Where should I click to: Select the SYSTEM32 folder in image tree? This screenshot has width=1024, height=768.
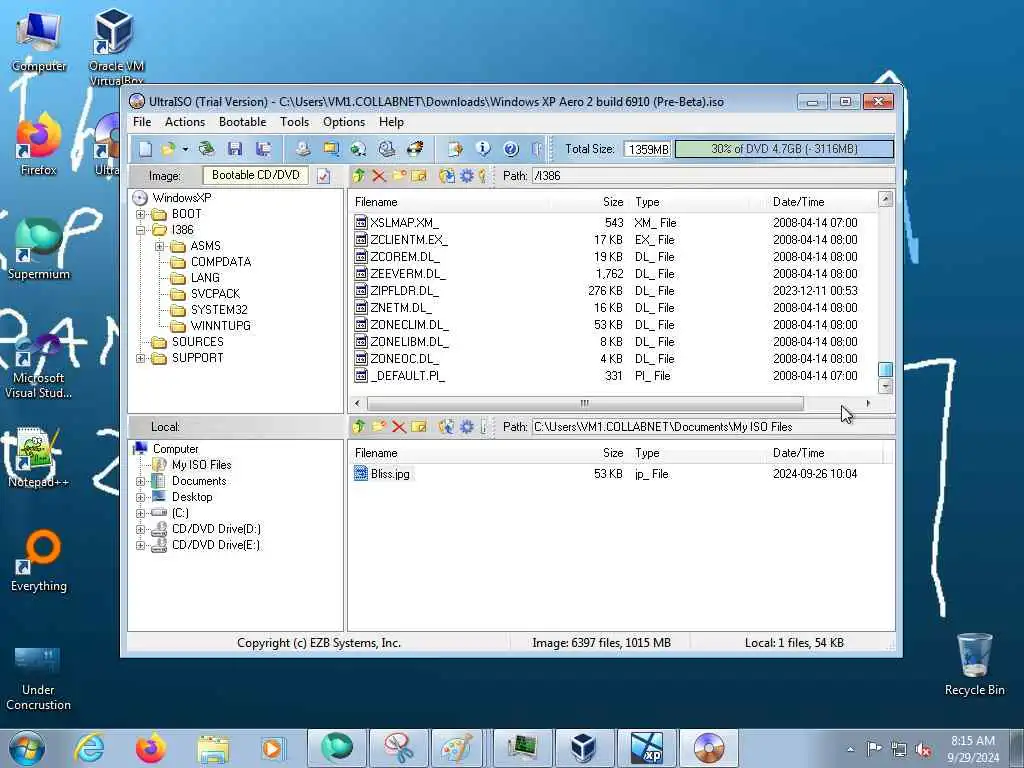coord(219,310)
